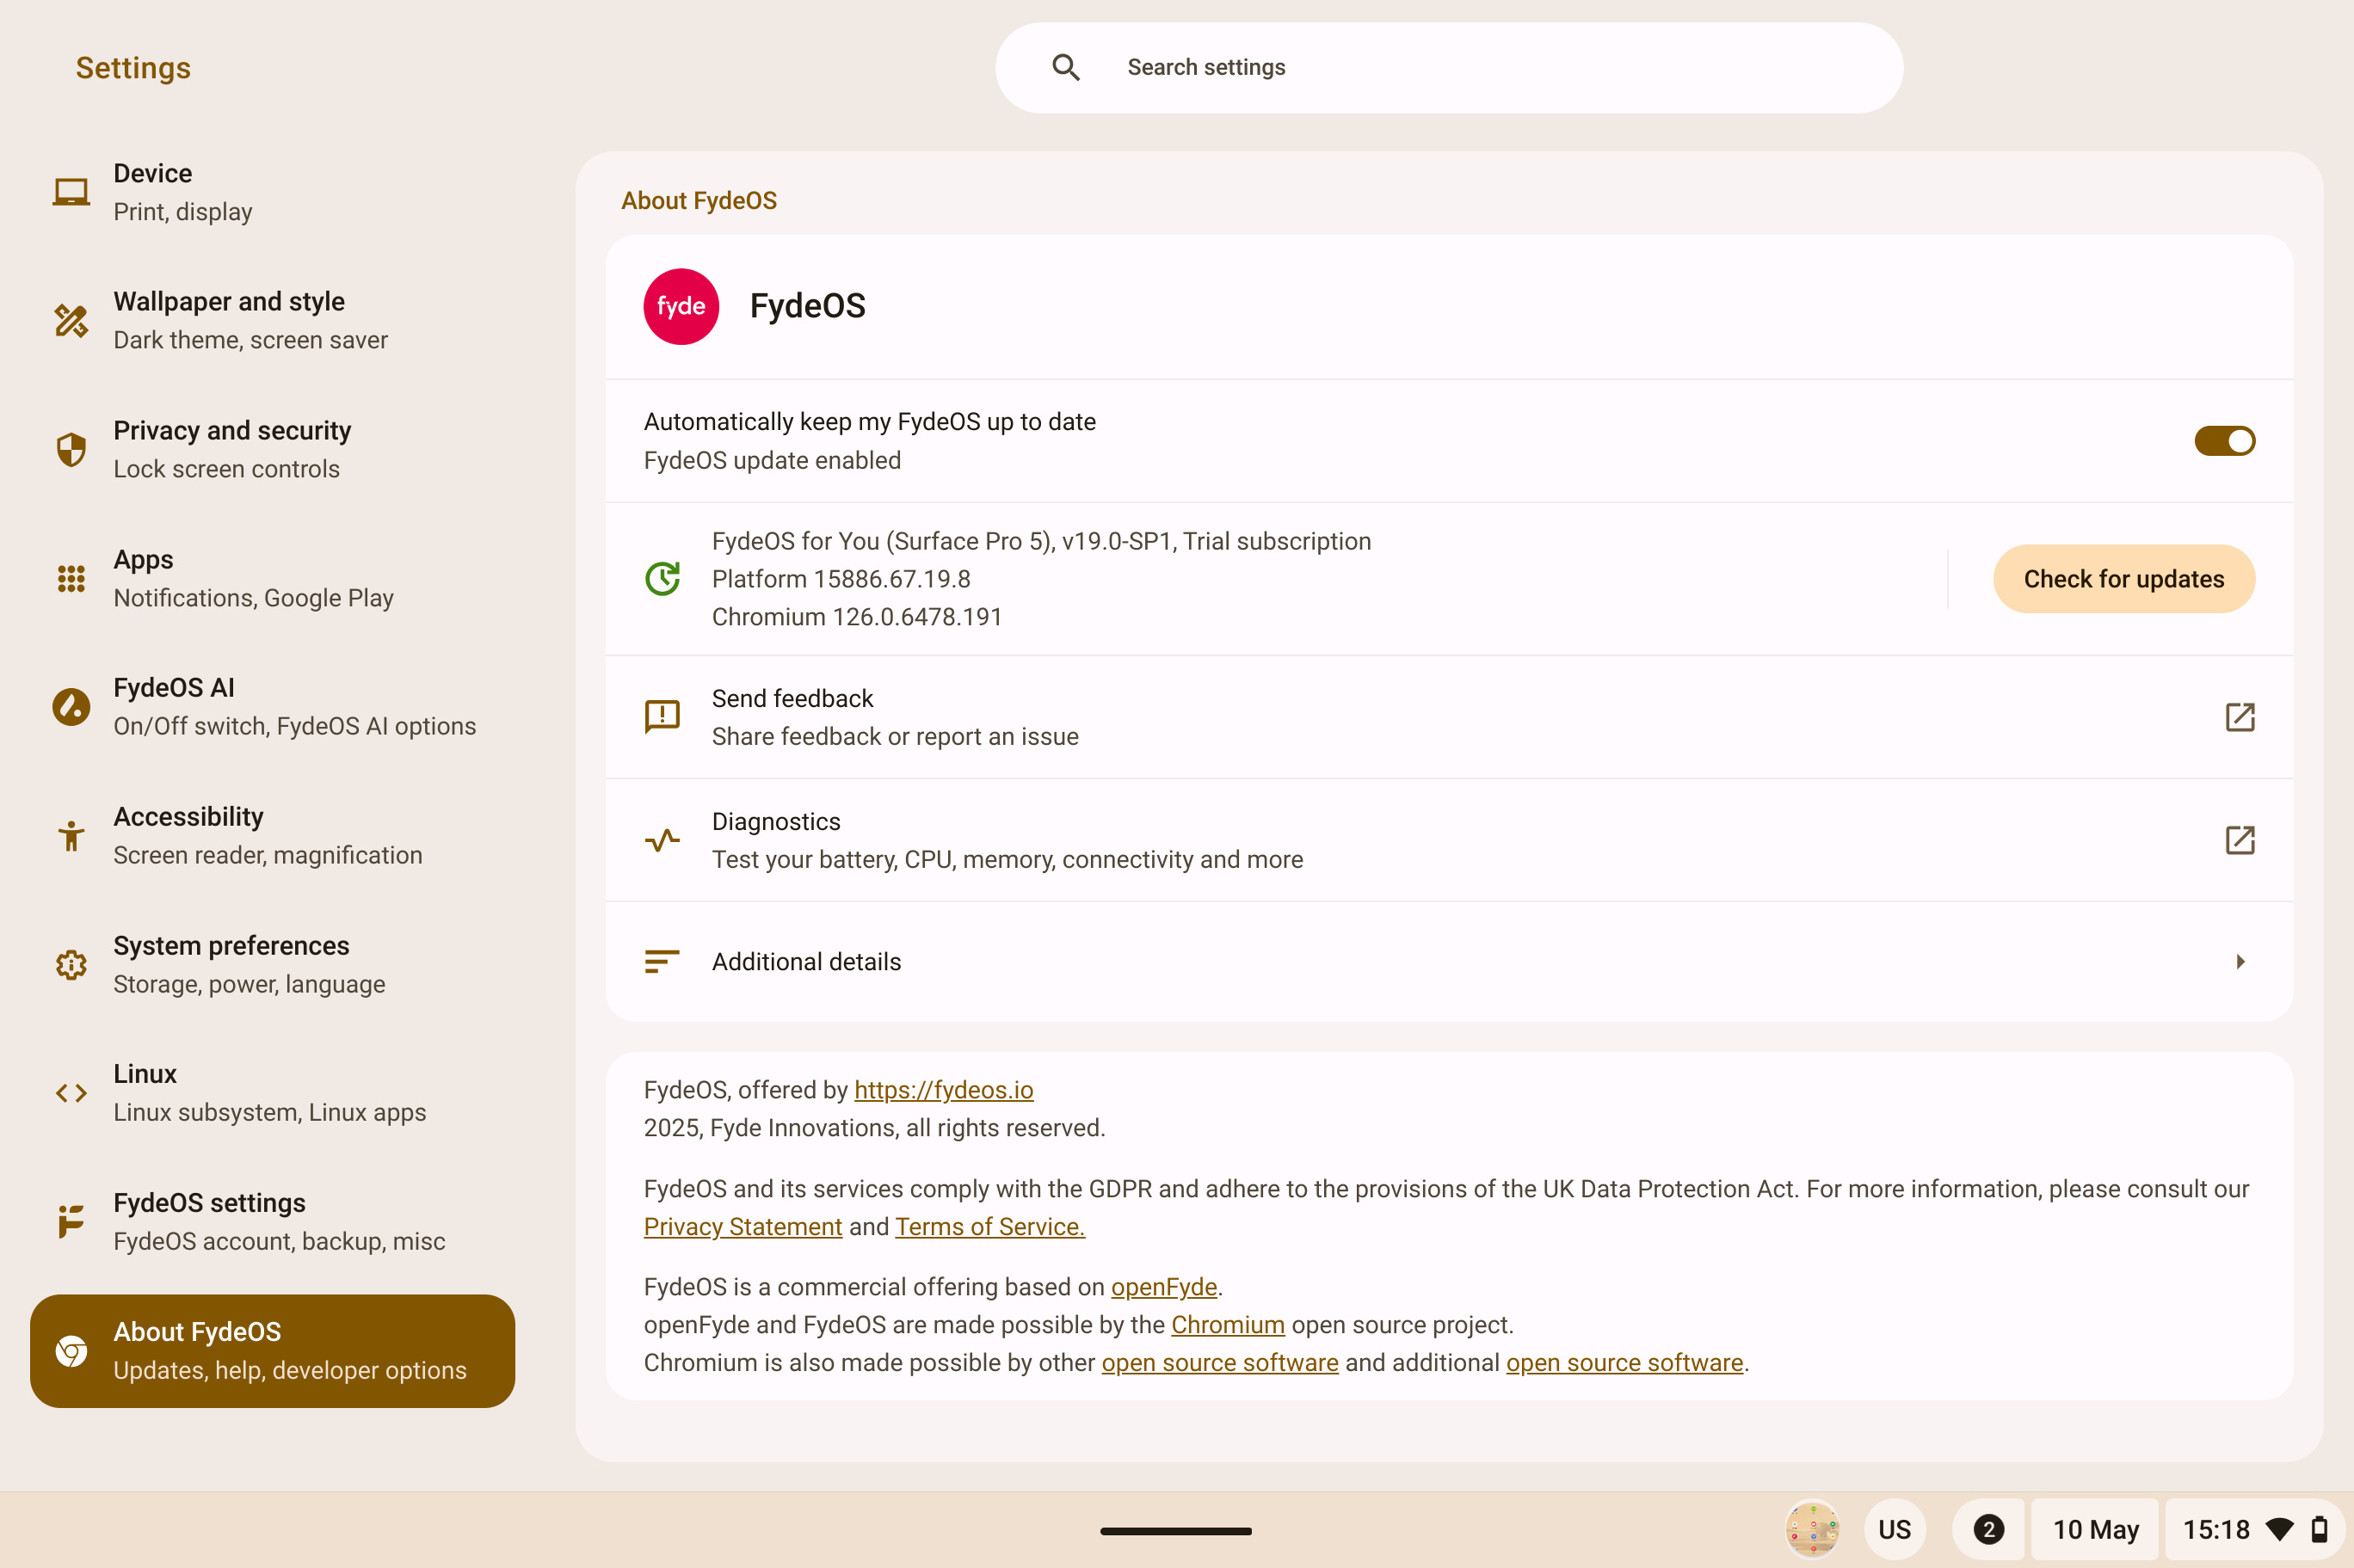This screenshot has height=1568, width=2354.
Task: Click the Accessibility figure icon
Action: [x=71, y=835]
